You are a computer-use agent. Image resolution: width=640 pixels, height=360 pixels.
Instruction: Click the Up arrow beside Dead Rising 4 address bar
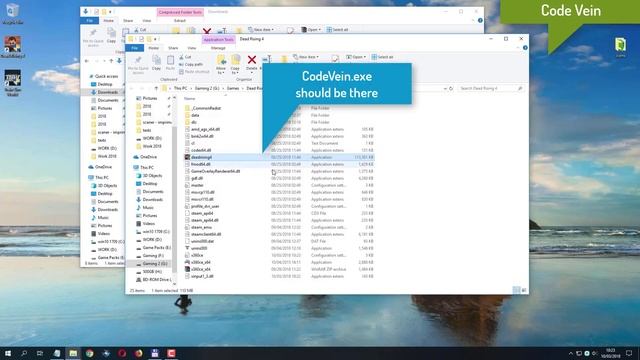(x=156, y=88)
